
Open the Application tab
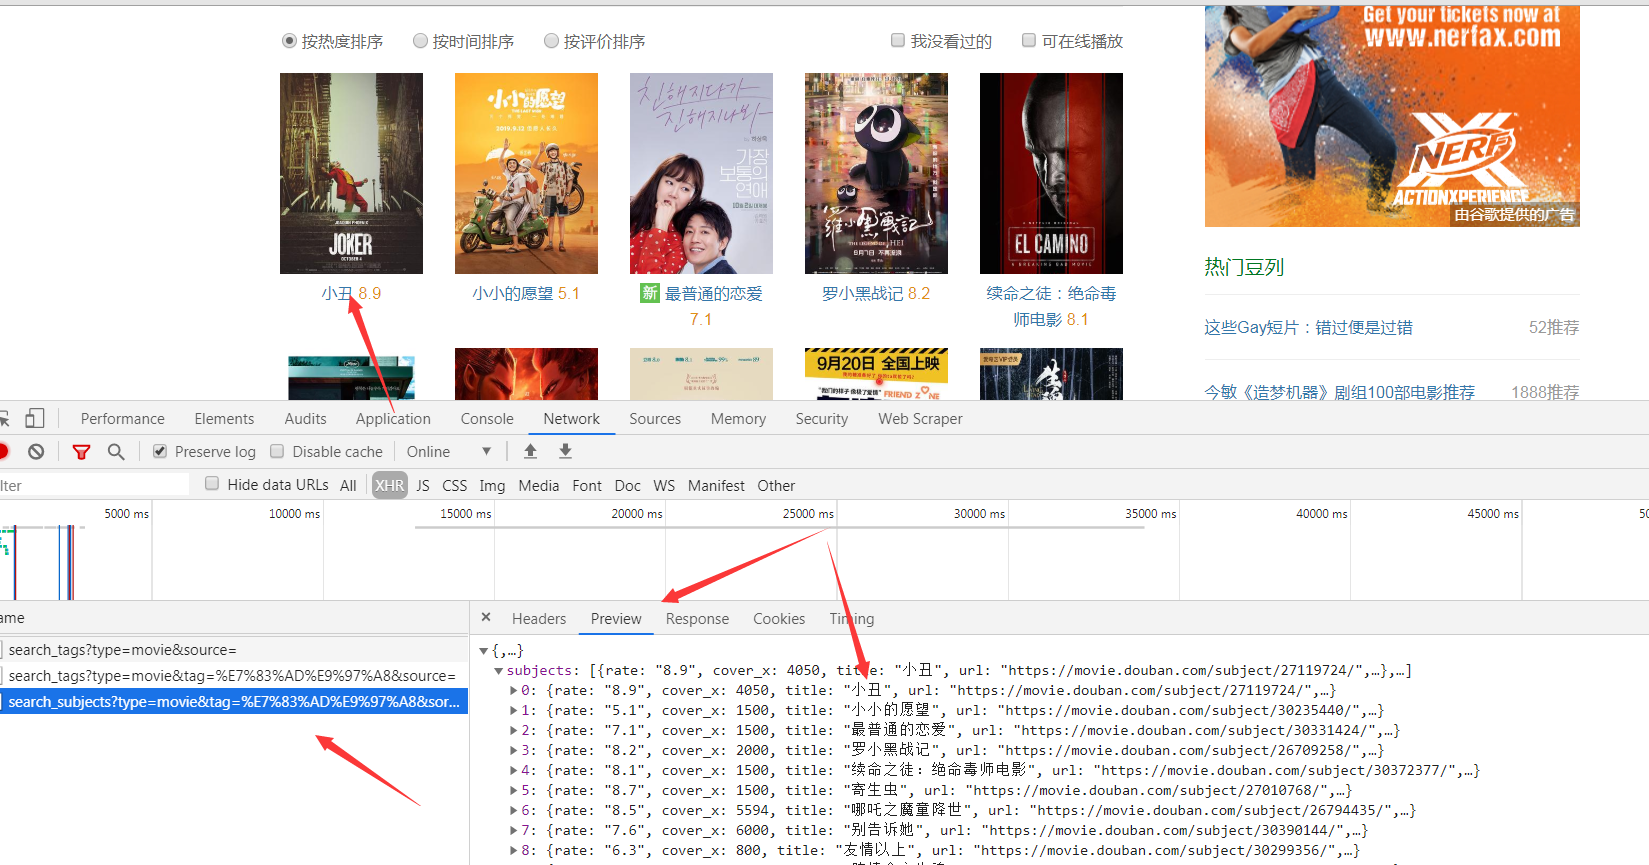(x=393, y=419)
